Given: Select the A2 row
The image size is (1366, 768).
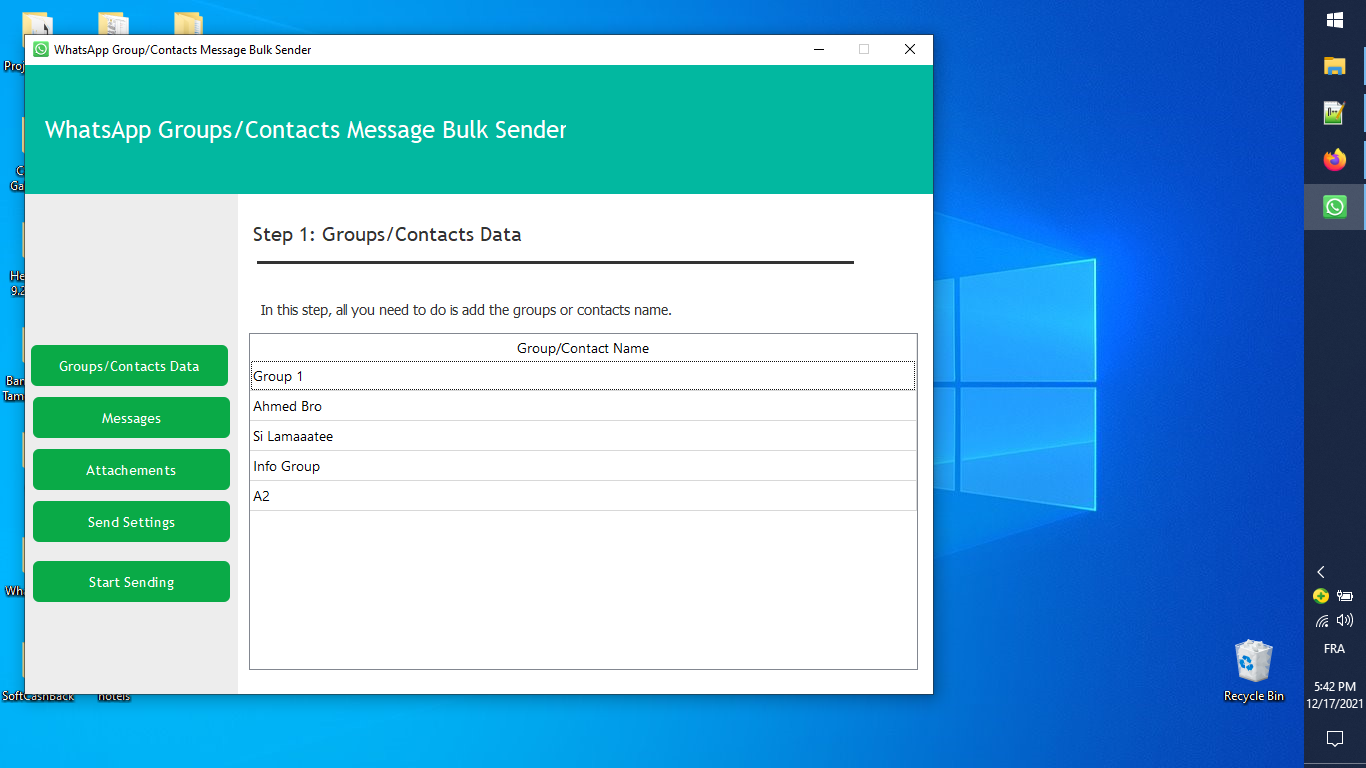Looking at the screenshot, I should 583,496.
